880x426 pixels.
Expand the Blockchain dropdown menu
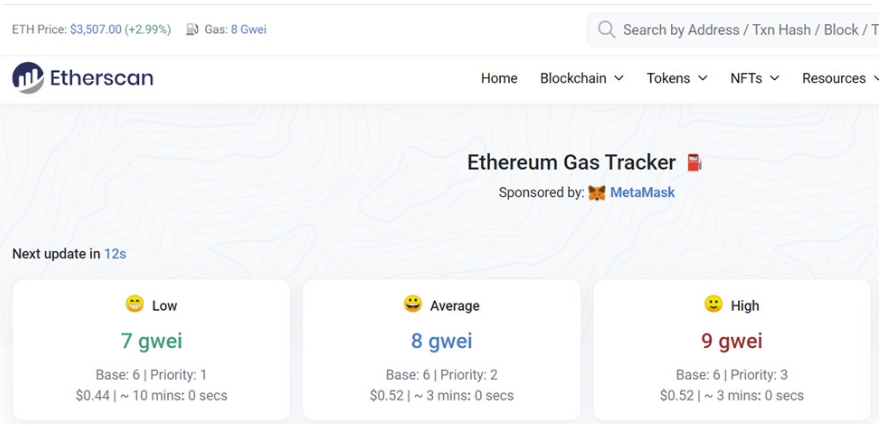tap(581, 79)
